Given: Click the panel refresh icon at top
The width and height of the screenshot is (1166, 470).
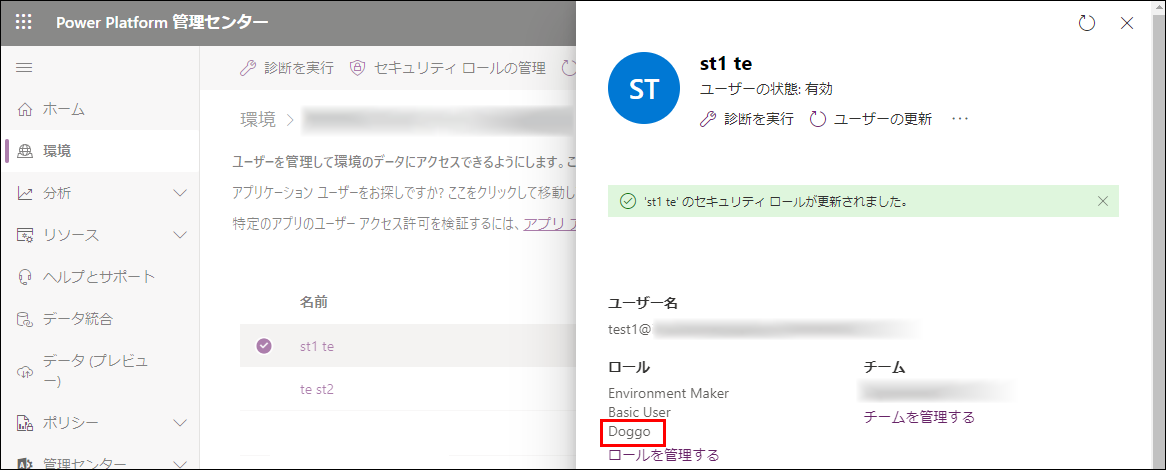Looking at the screenshot, I should [x=1087, y=23].
